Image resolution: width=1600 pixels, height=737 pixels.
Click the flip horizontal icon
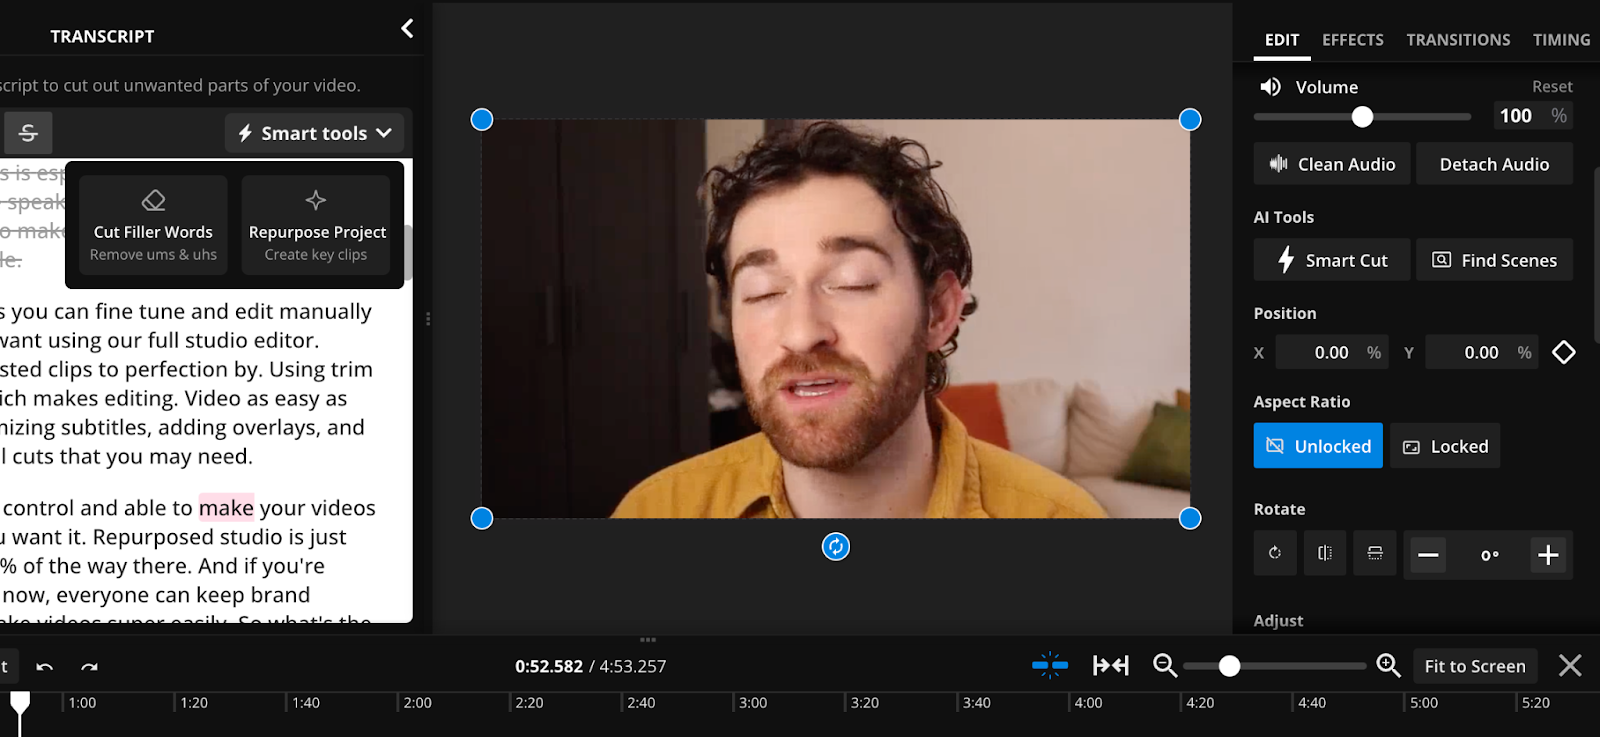pos(1325,553)
